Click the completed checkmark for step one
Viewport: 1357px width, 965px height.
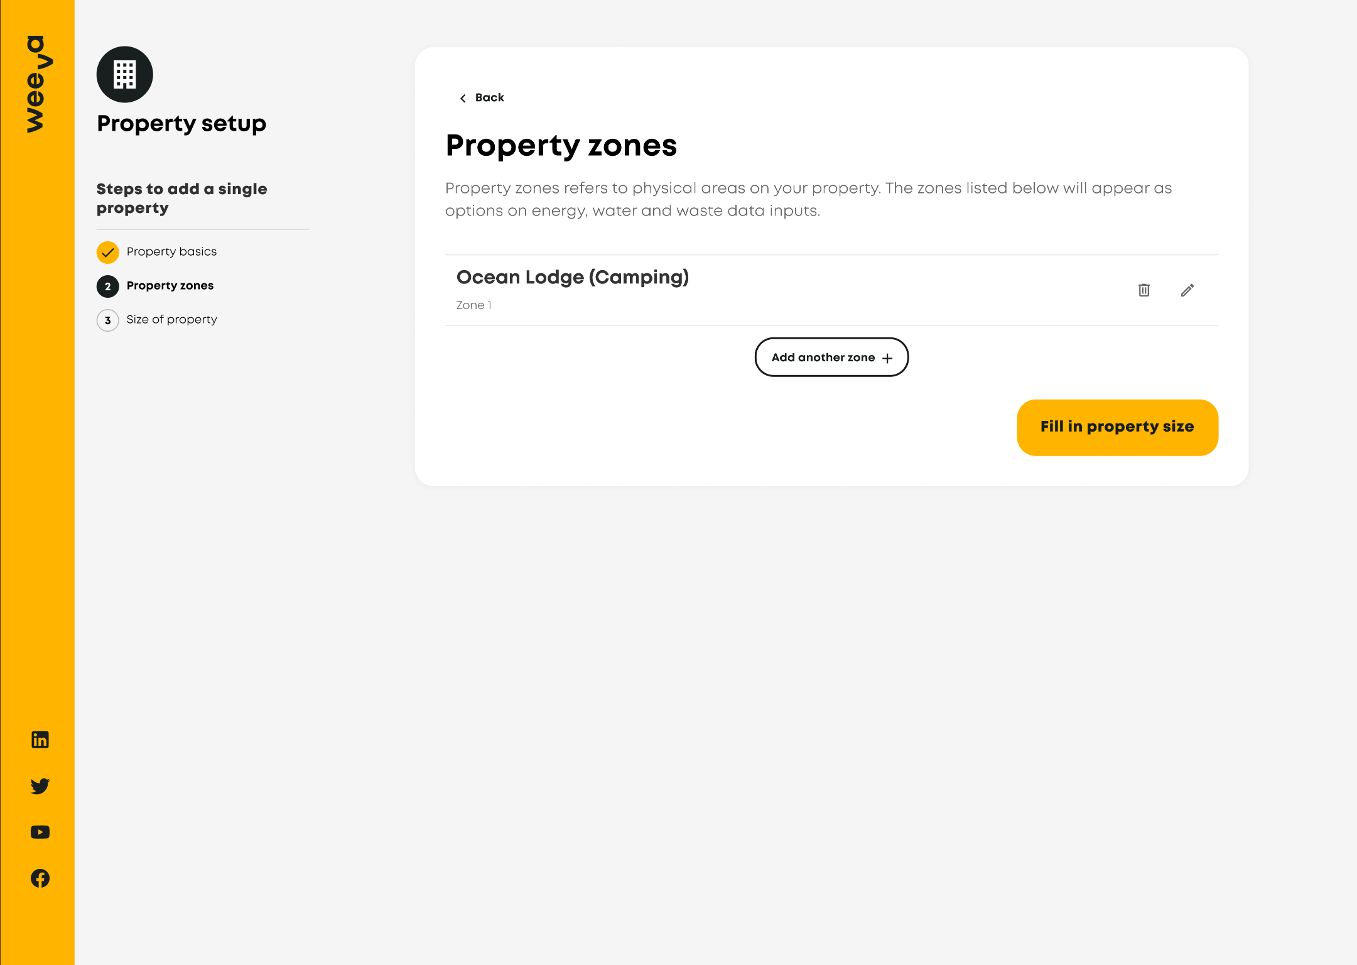(108, 252)
